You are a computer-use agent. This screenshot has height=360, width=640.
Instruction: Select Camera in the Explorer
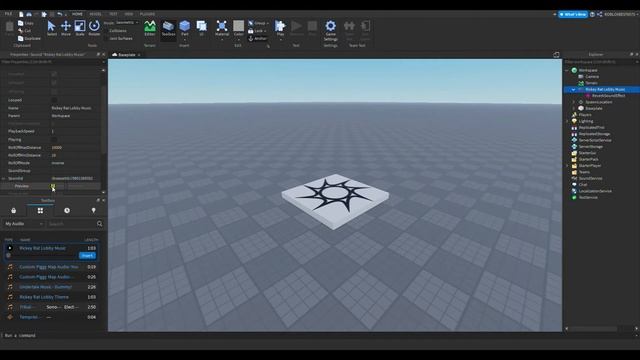tap(592, 77)
